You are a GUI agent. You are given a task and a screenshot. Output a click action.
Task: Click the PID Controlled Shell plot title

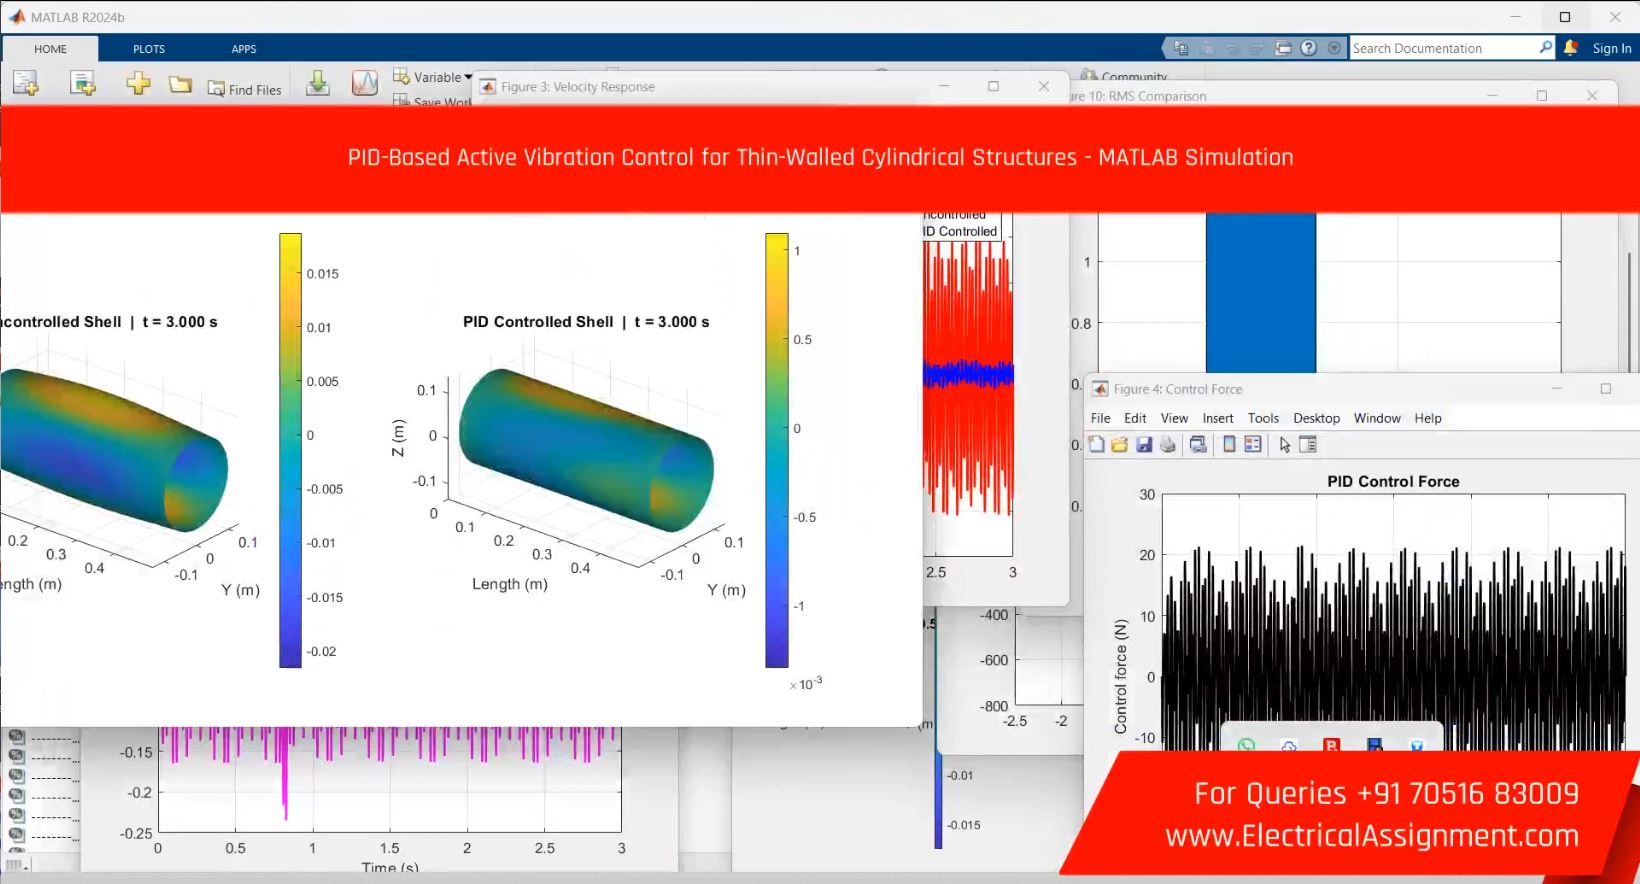[x=586, y=322]
